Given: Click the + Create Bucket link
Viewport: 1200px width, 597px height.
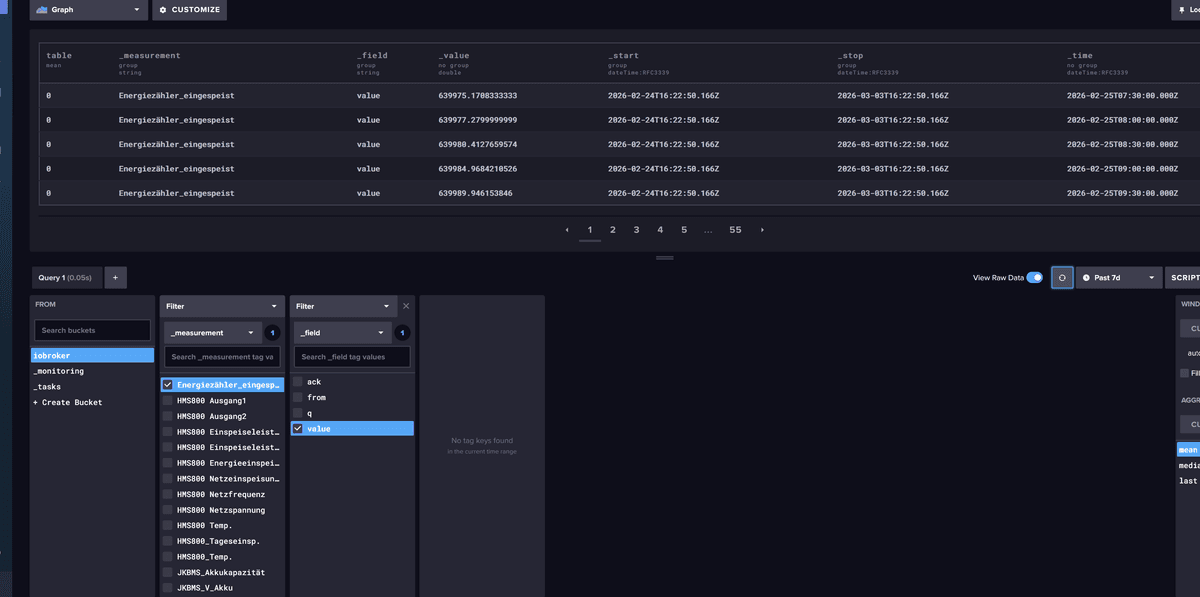Looking at the screenshot, I should (x=68, y=402).
